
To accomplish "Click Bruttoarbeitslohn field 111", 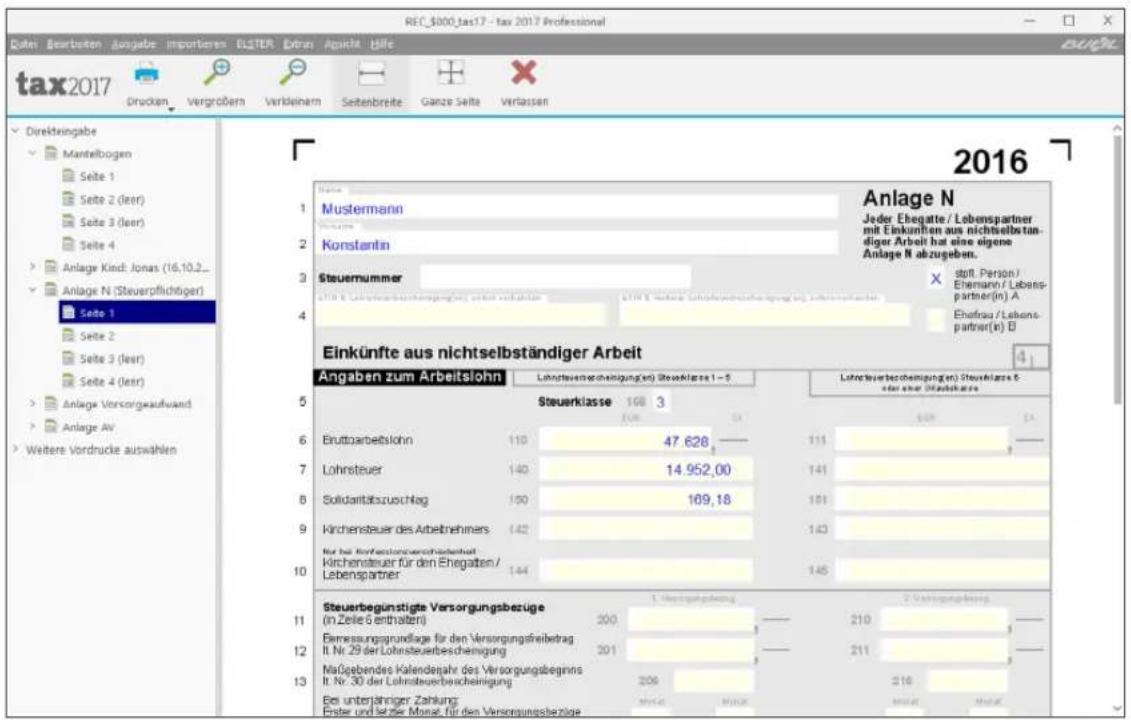I will pos(920,440).
